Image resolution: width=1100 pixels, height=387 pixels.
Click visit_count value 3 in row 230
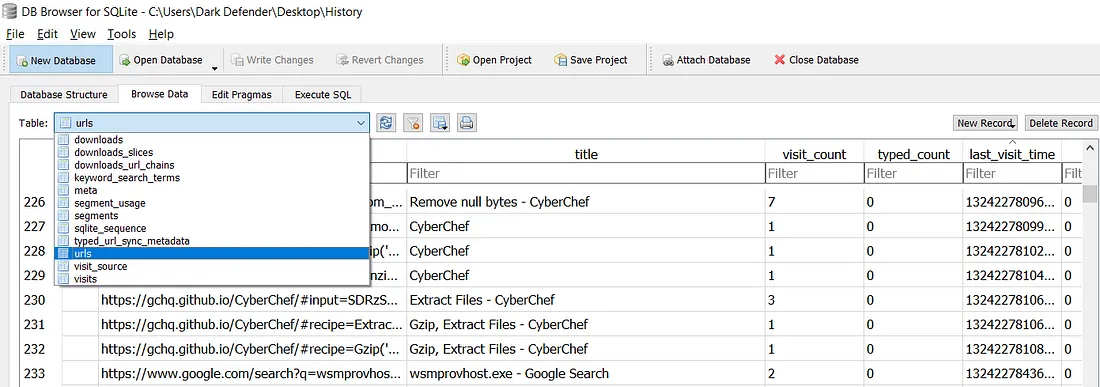click(x=814, y=300)
